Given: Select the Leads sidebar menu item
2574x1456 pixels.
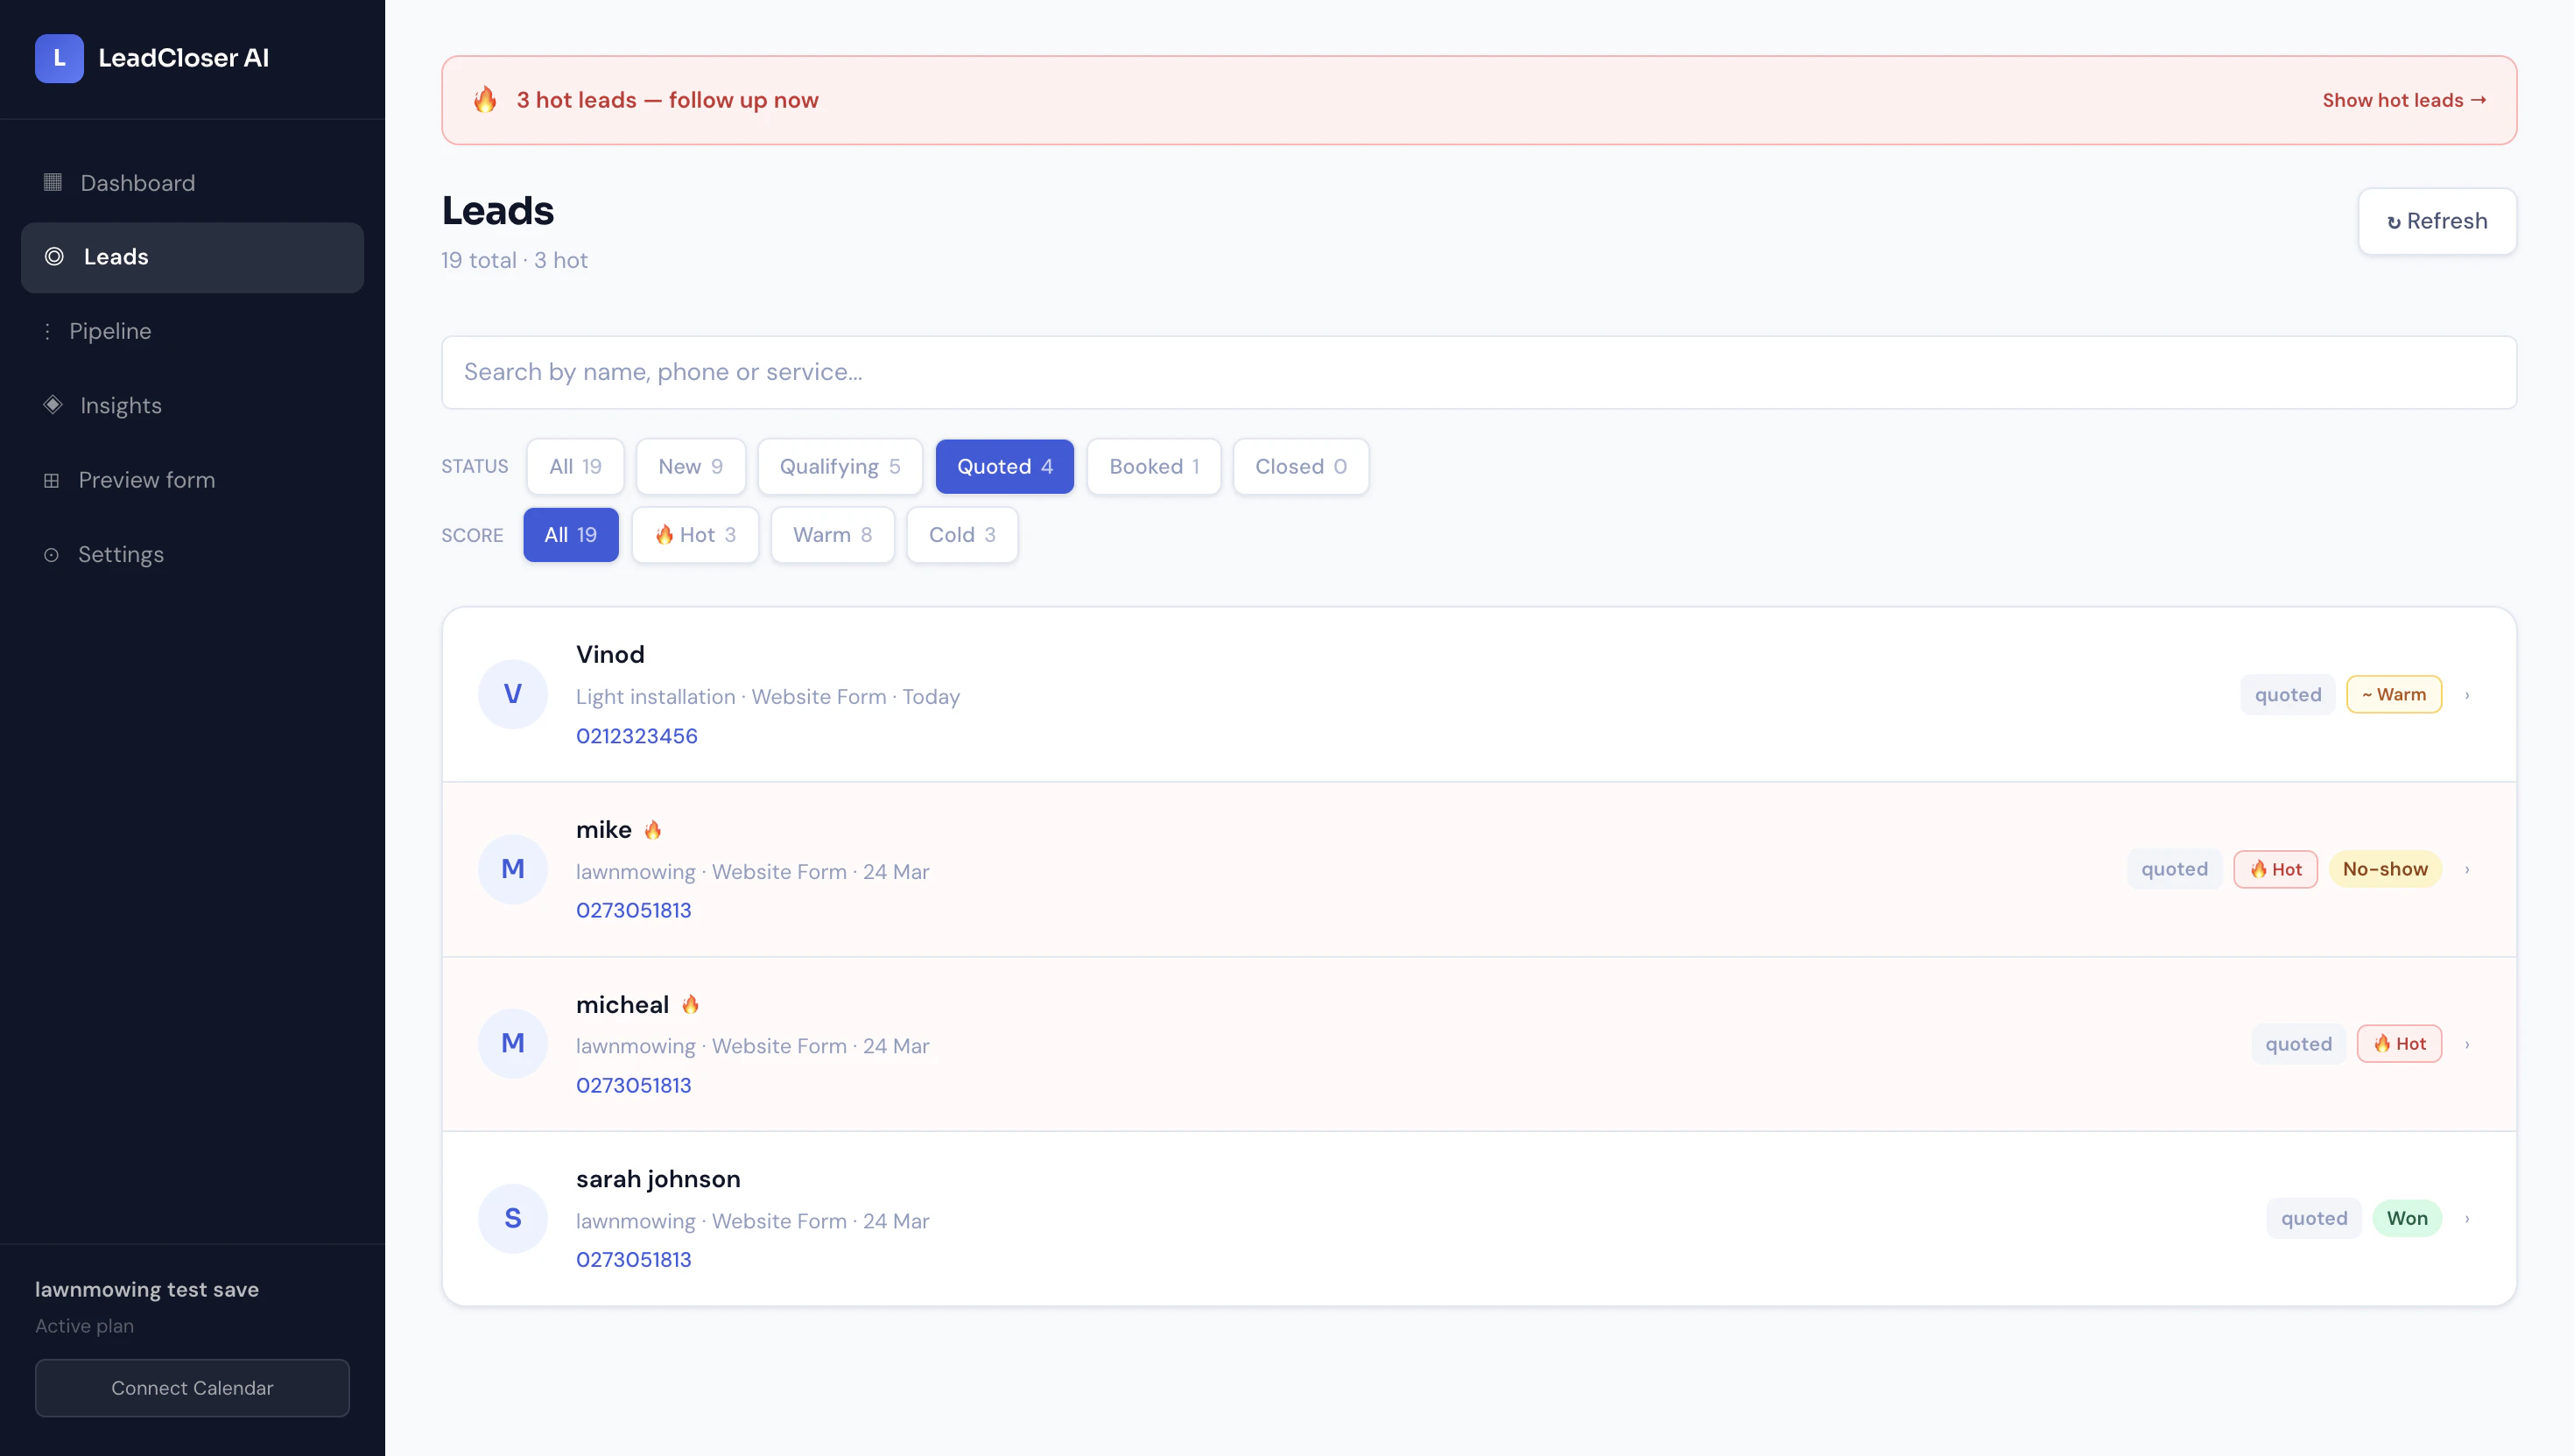Looking at the screenshot, I should click(192, 257).
